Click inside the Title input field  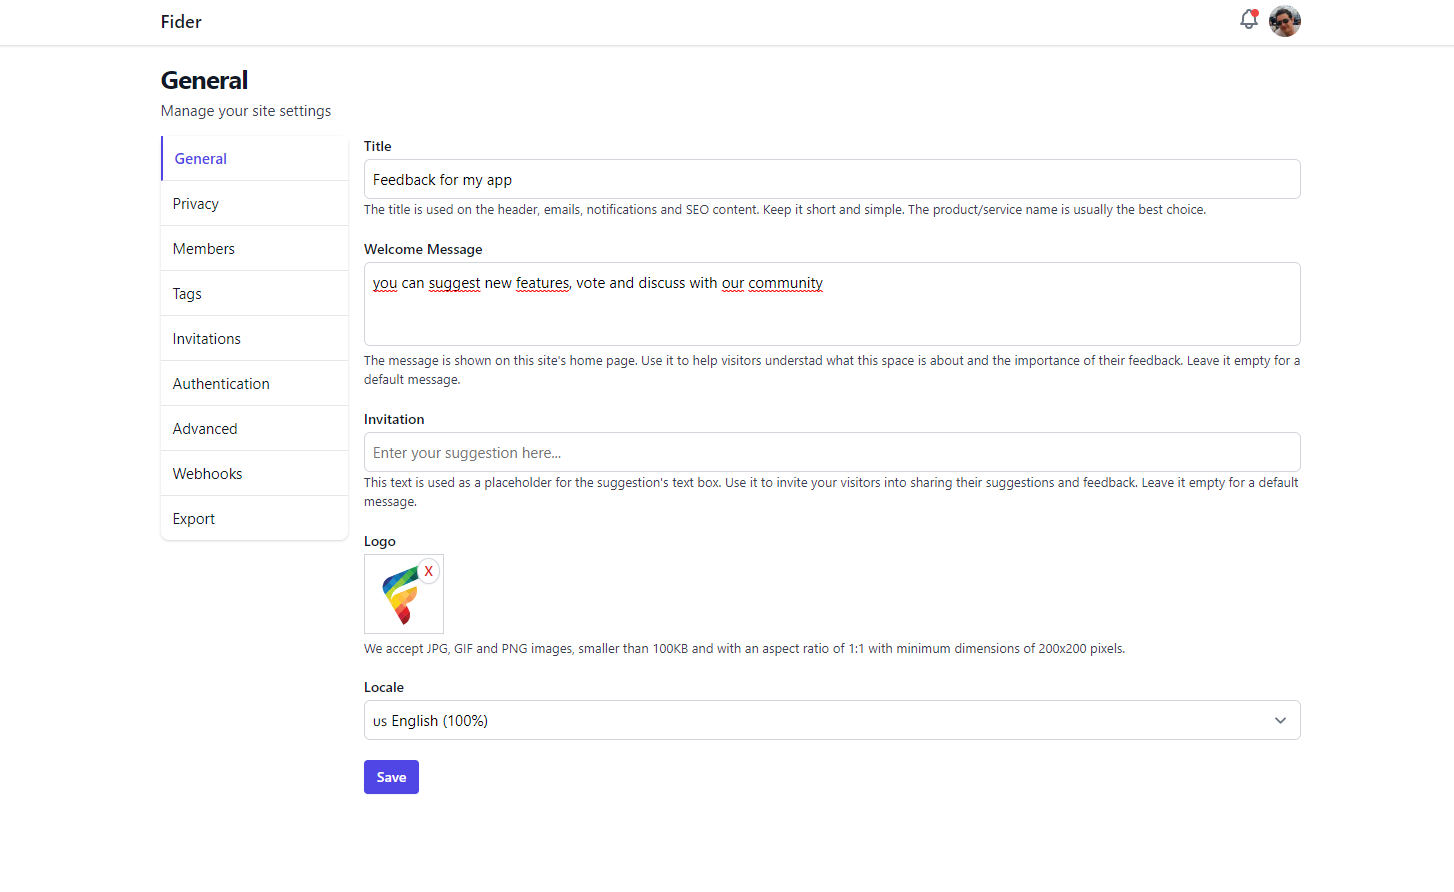pyautogui.click(x=832, y=178)
